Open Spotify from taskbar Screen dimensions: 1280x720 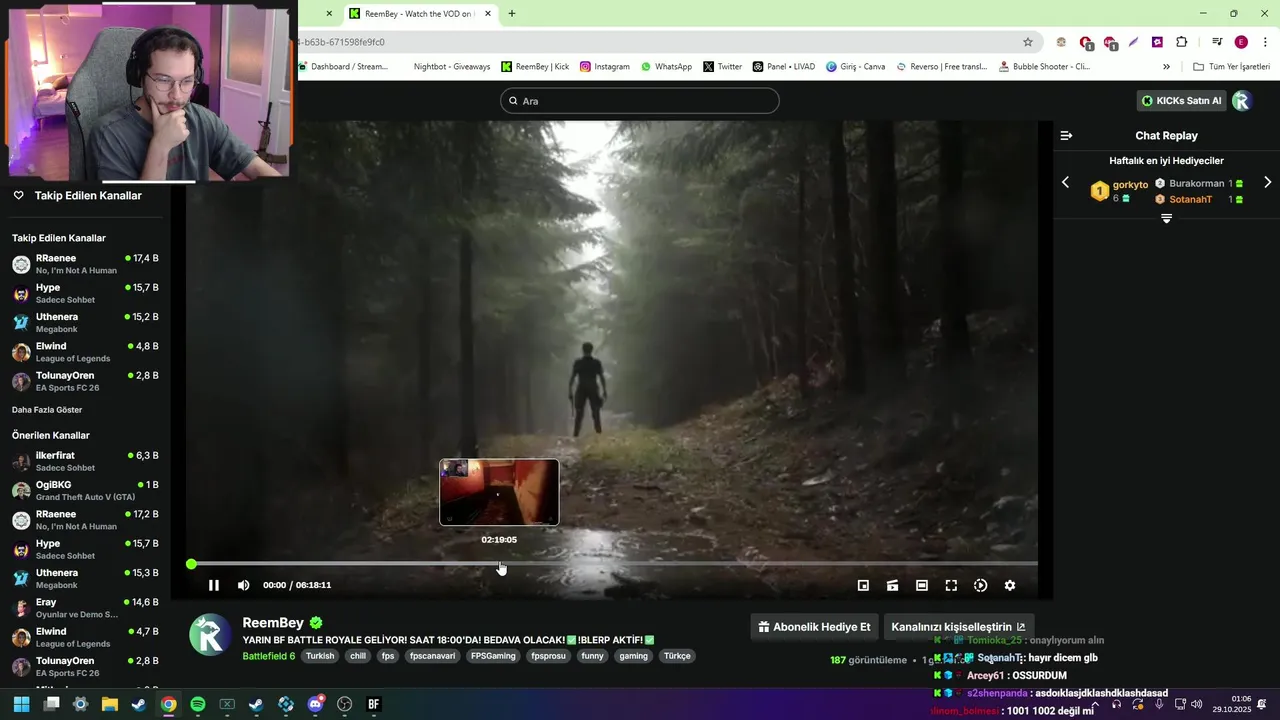click(198, 704)
